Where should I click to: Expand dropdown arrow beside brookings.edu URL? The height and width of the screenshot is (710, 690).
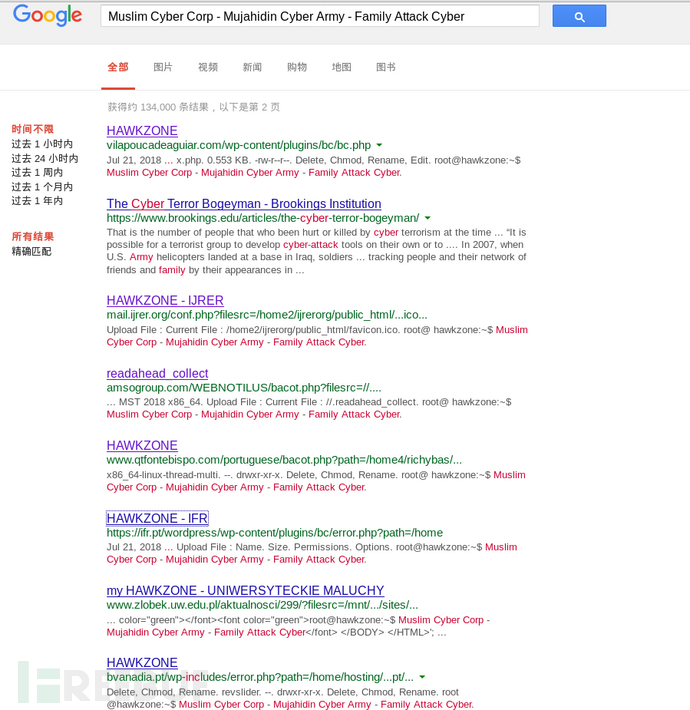tap(427, 218)
